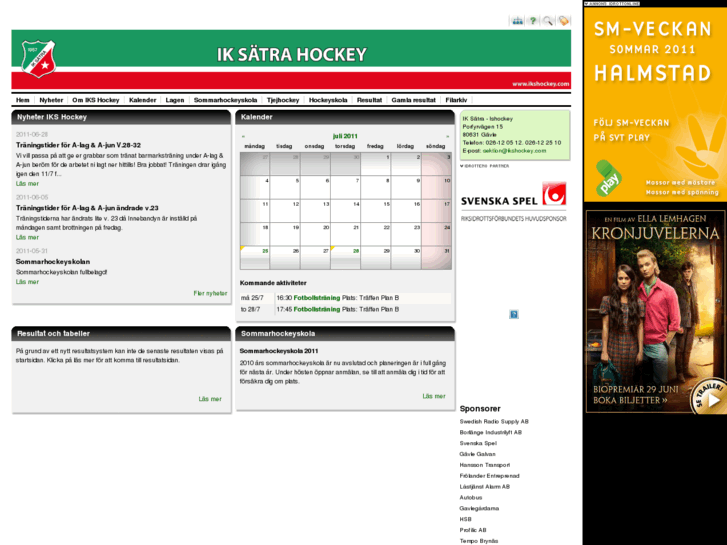
Task: Open news Träningstider för A-lag & A-jun V.28-32
Action: point(78,145)
